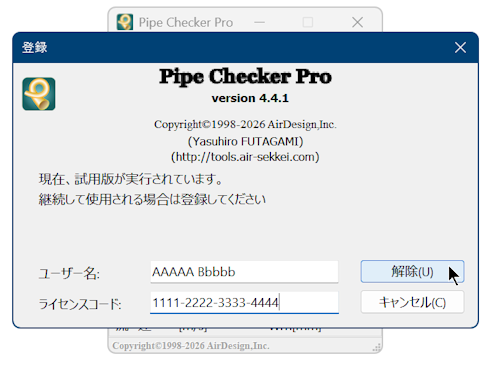Click the Pipe Checker Pro title bar icon
This screenshot has width=496, height=368.
(125, 22)
